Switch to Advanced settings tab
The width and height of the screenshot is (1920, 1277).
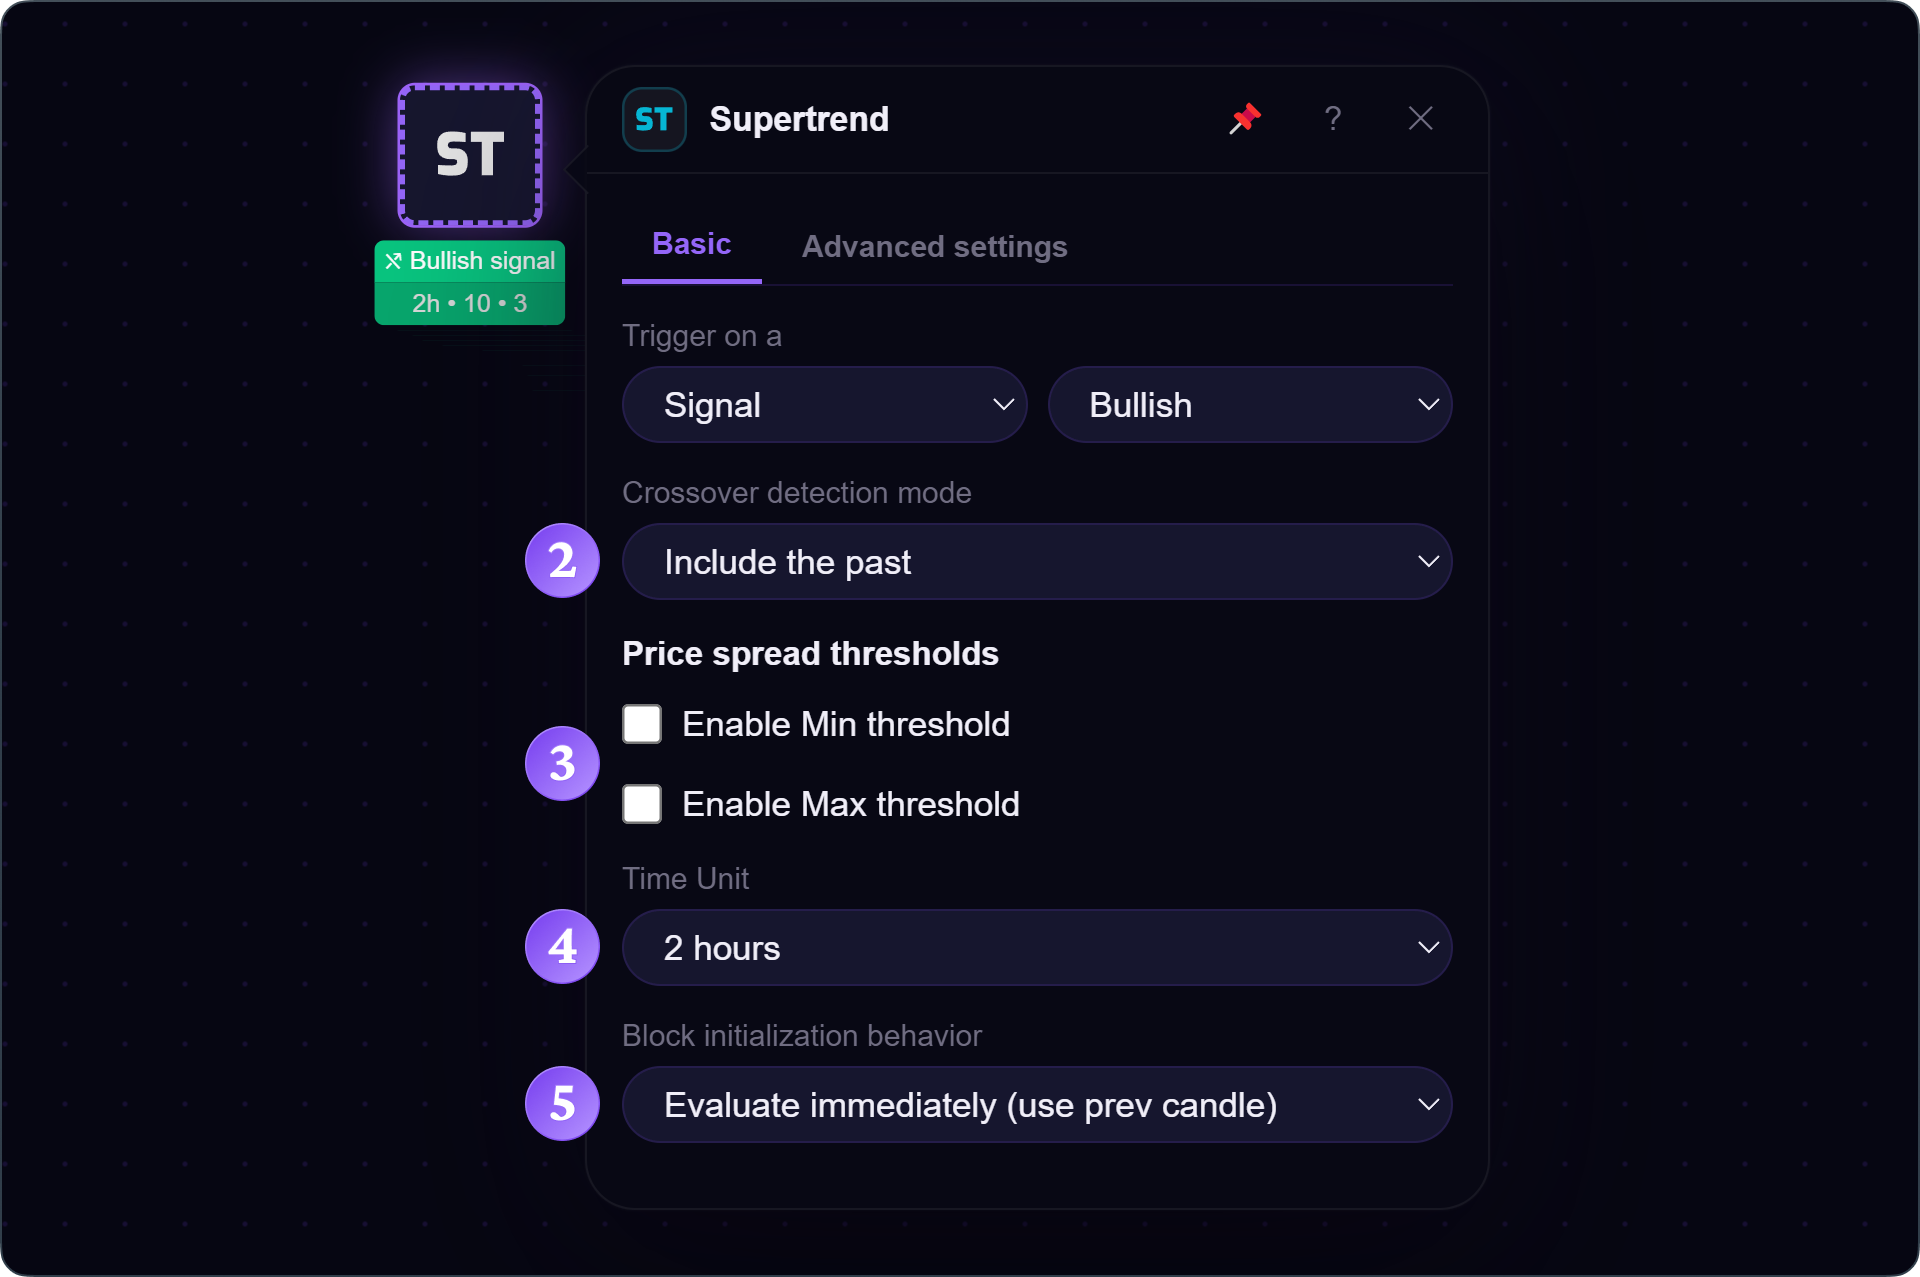point(934,246)
